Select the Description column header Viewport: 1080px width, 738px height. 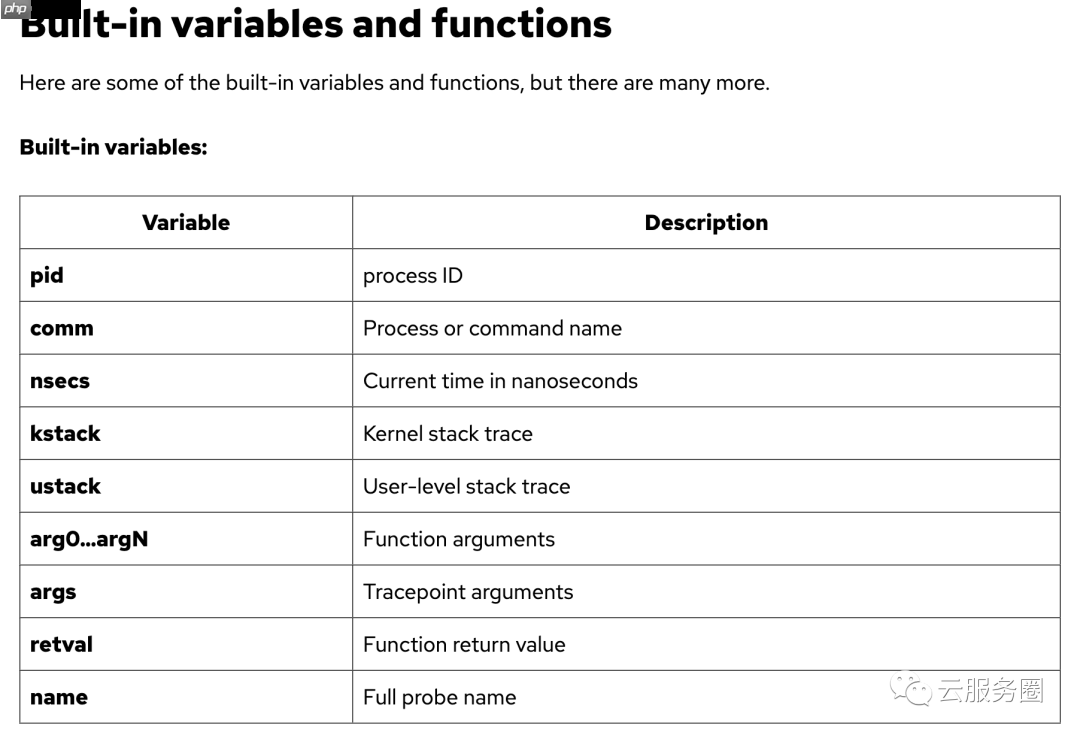tap(706, 222)
